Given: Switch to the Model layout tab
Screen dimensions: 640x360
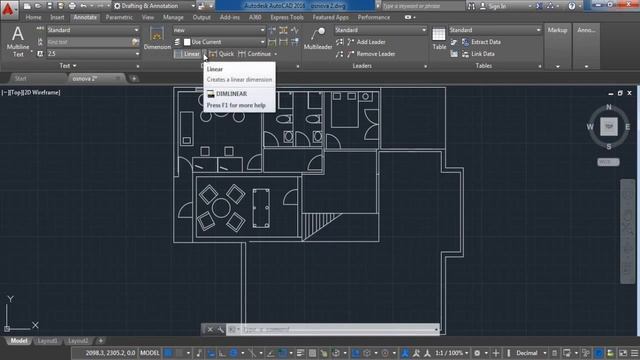Looking at the screenshot, I should [19, 340].
